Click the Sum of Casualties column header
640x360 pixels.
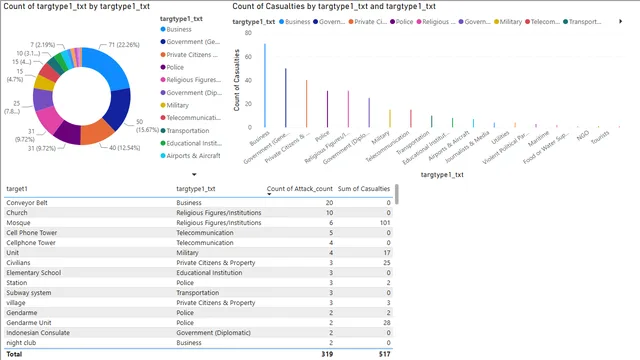coord(364,189)
